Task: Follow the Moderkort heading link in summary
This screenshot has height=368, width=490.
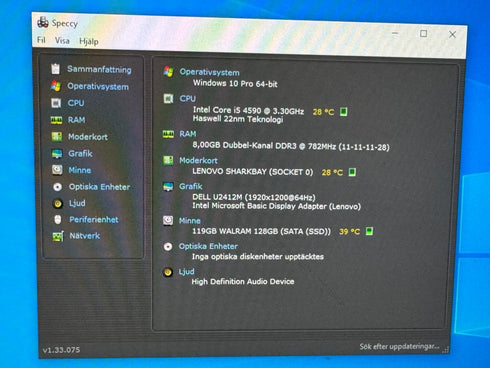Action: pos(198,161)
